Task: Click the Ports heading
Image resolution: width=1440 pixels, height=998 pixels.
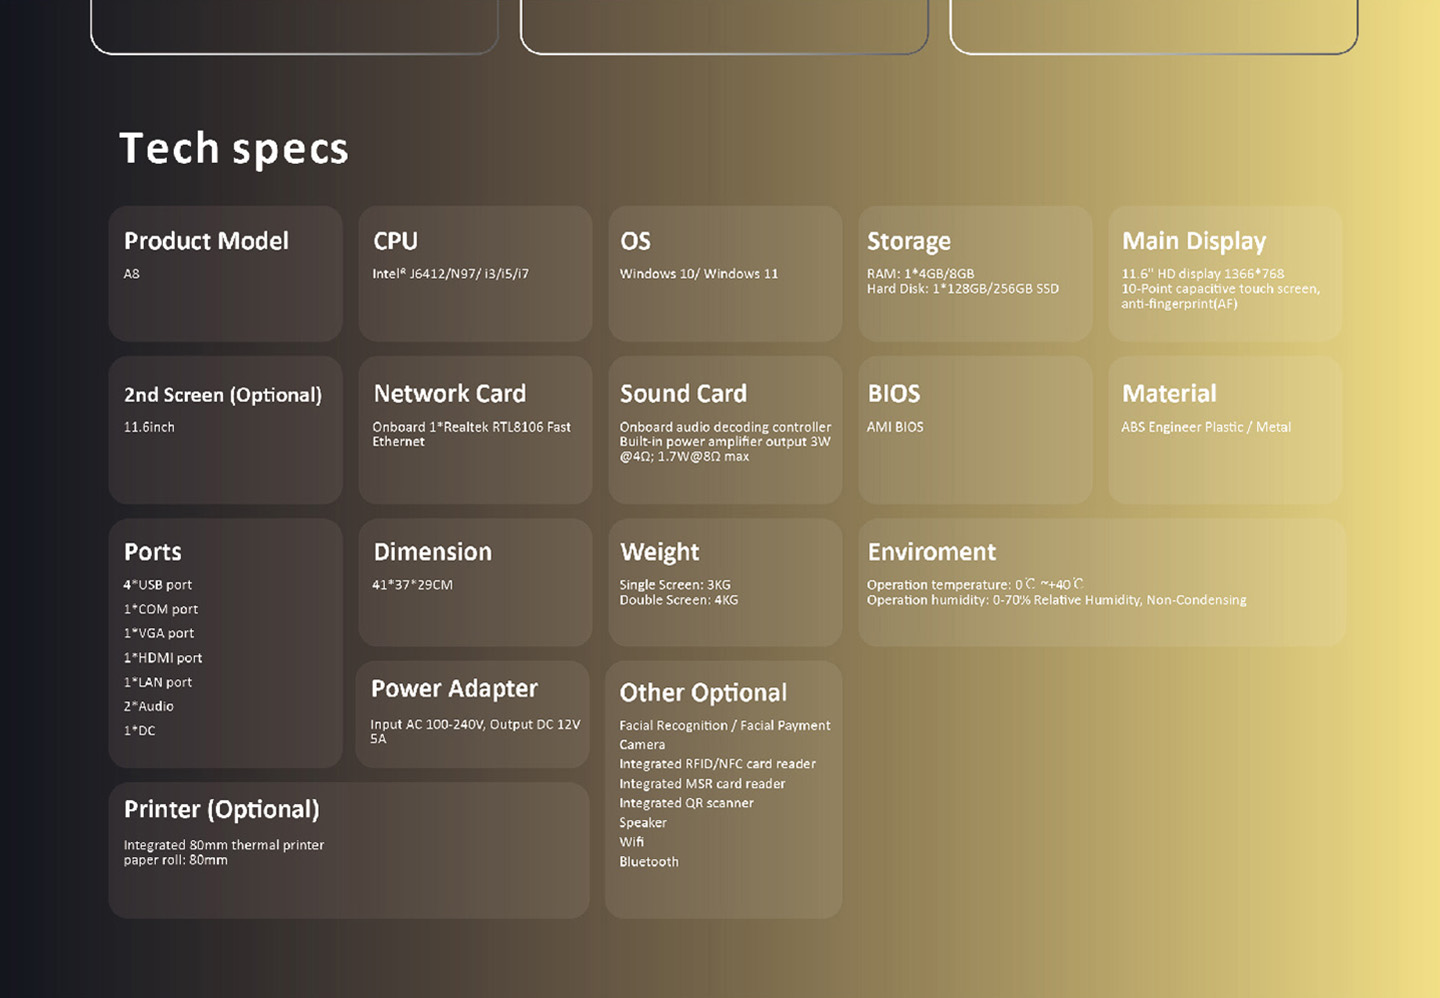Action: [x=153, y=552]
